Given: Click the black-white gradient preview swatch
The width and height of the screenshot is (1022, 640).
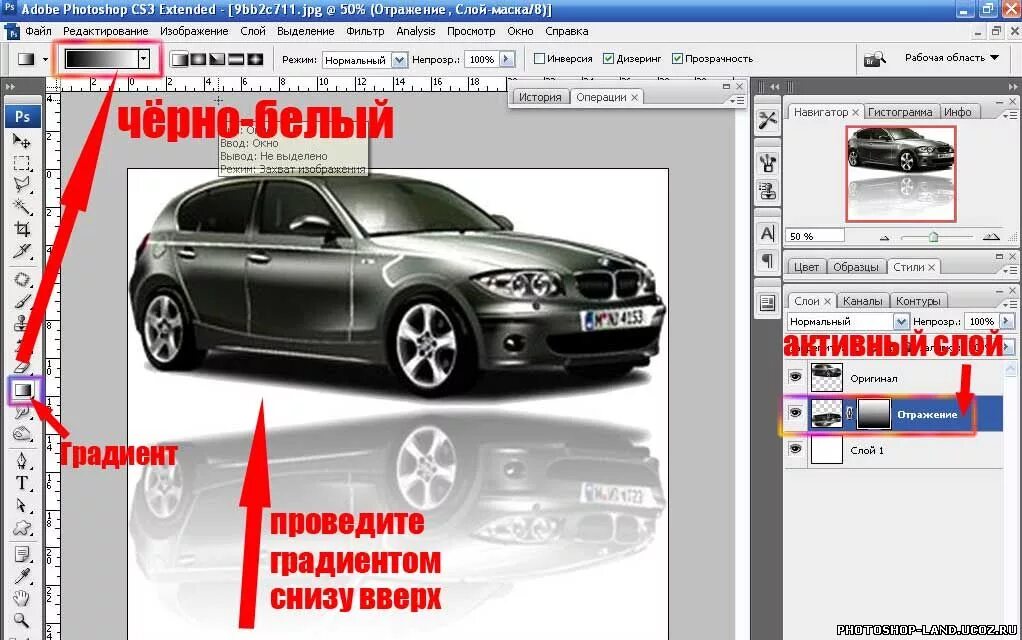Looking at the screenshot, I should (x=101, y=59).
